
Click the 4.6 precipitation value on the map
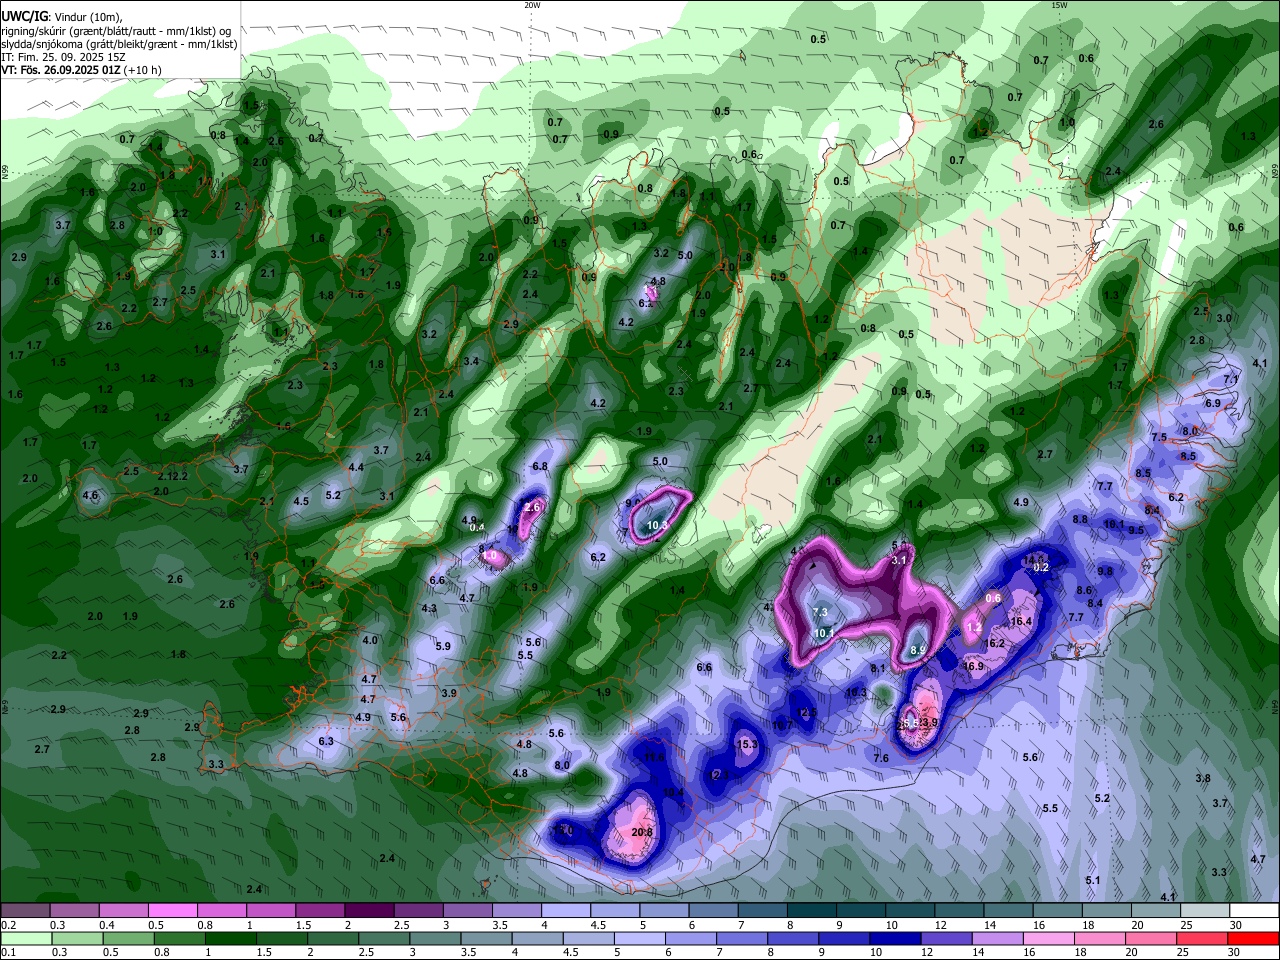click(90, 495)
